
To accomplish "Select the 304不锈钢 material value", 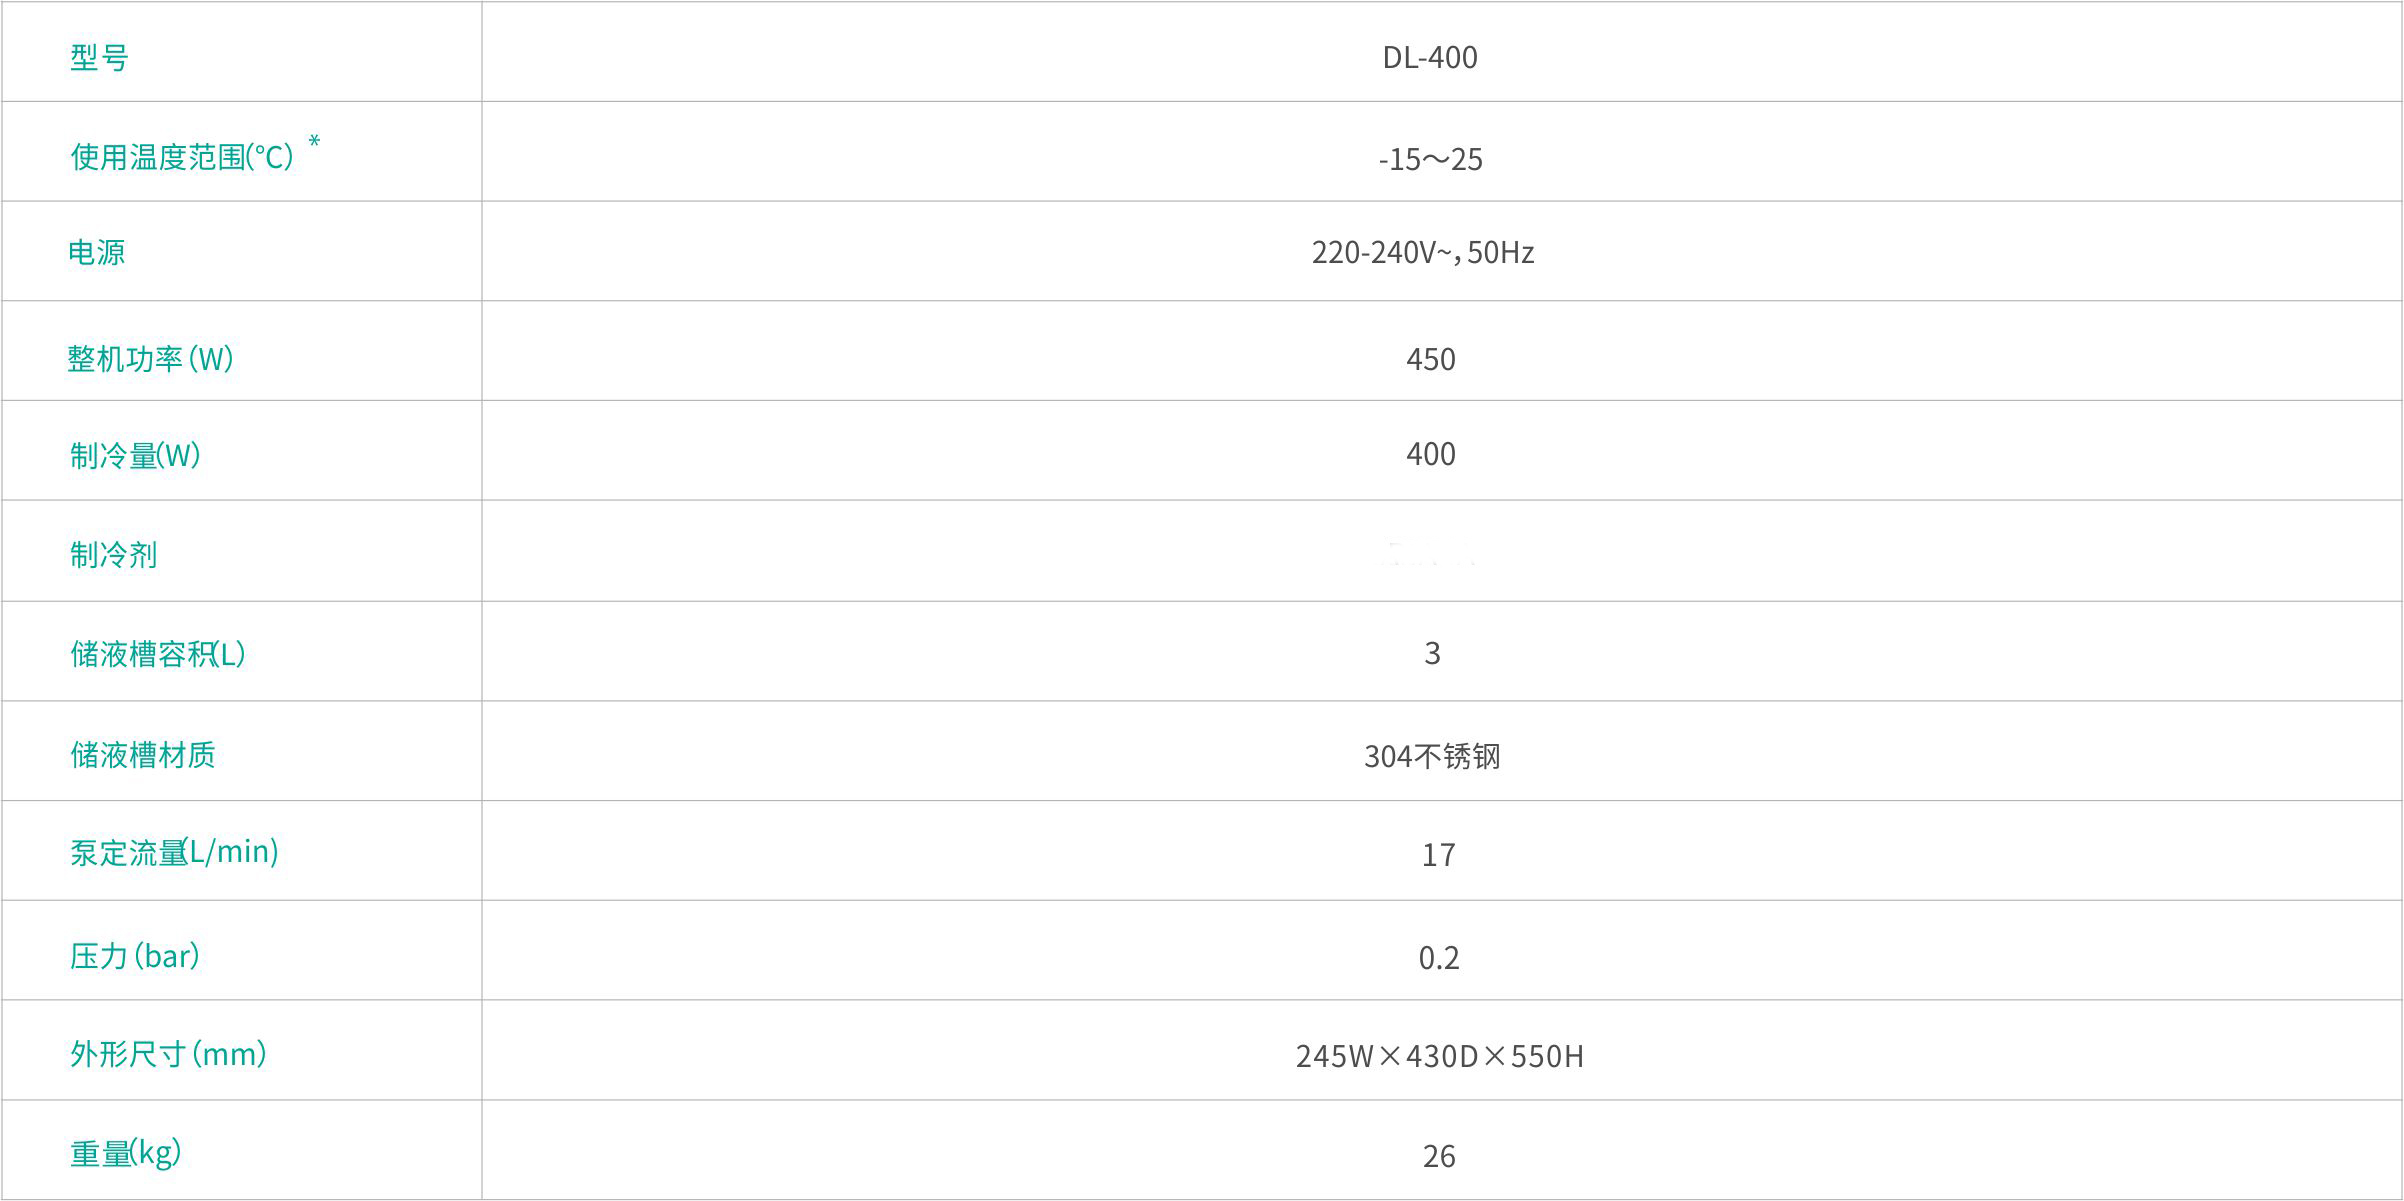I will tap(1432, 756).
